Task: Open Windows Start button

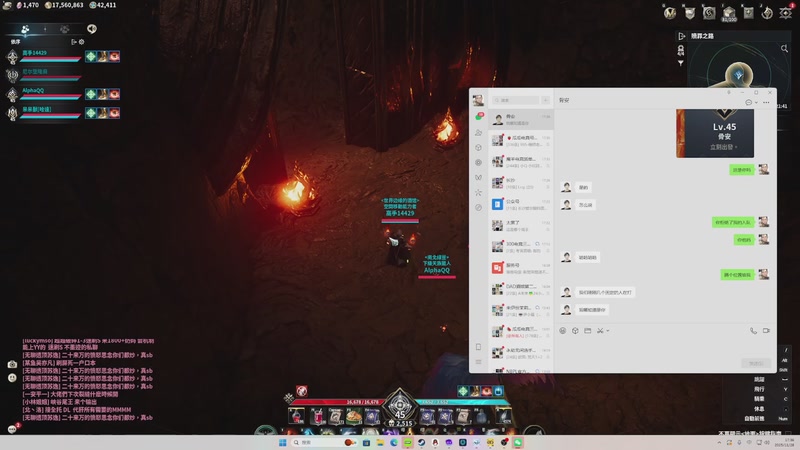Action: [283, 442]
